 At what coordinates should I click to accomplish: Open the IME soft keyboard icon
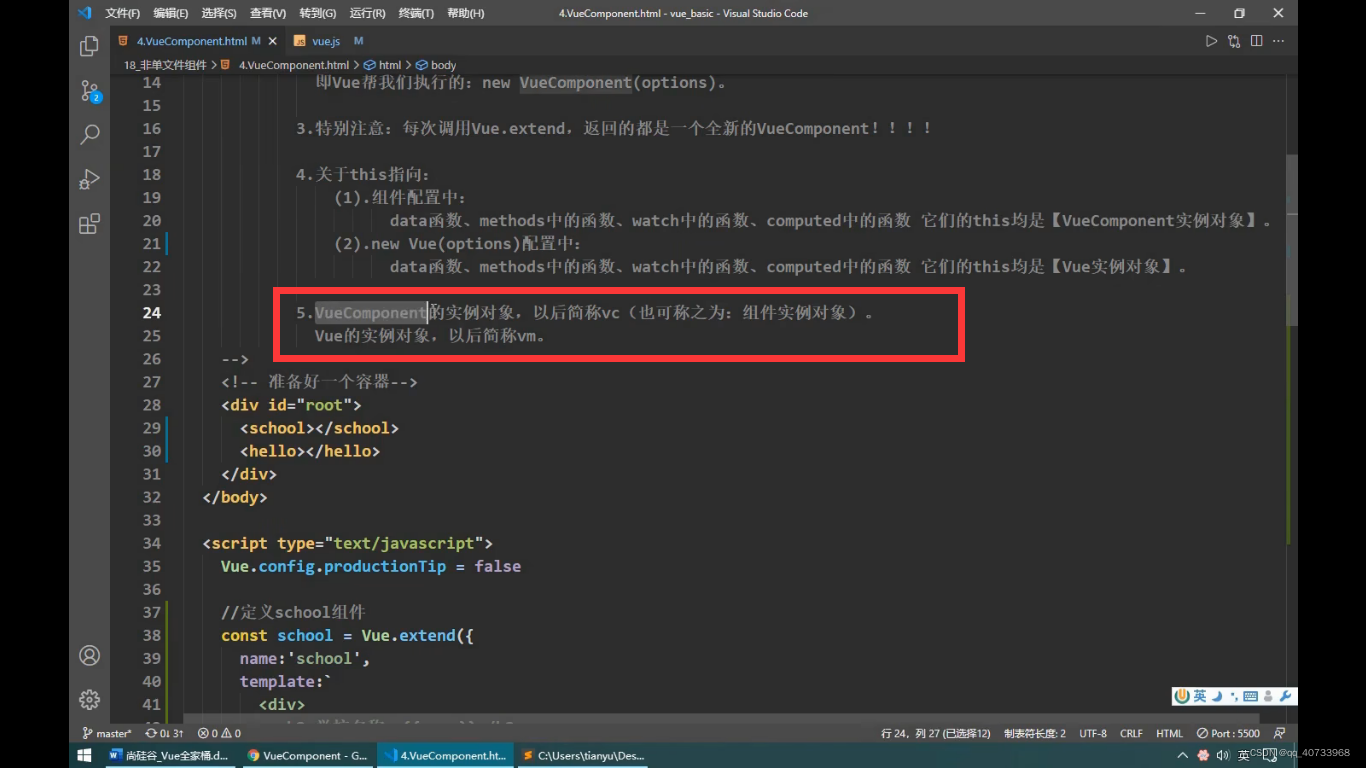1250,696
